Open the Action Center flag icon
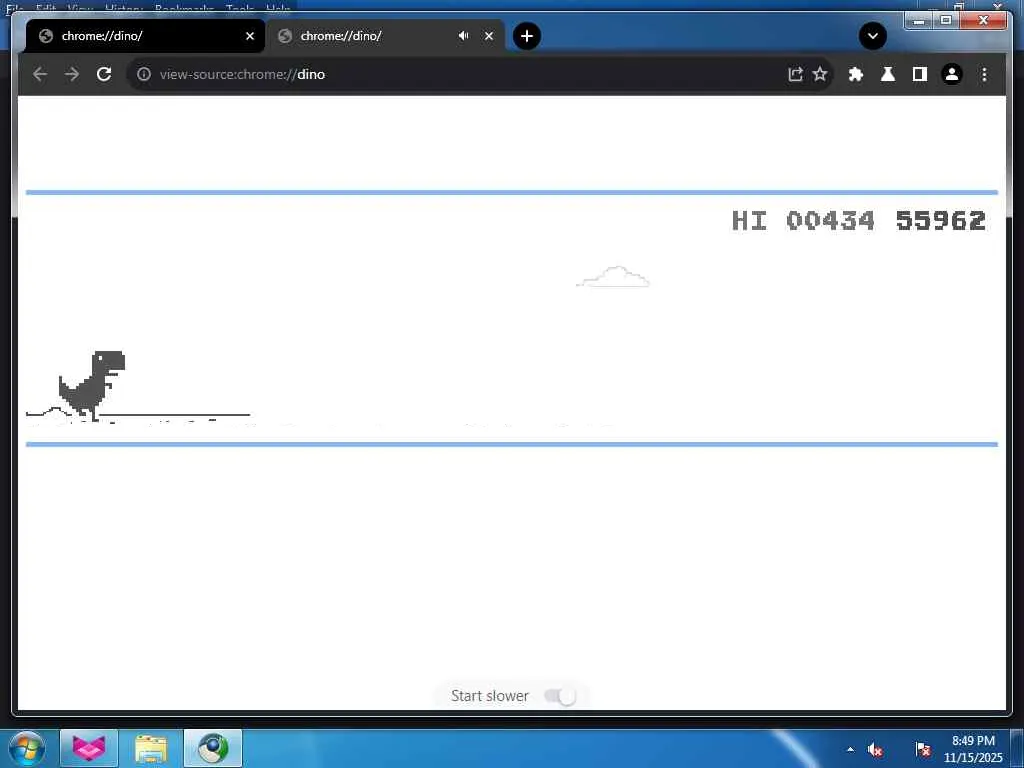This screenshot has width=1024, height=768. [923, 749]
